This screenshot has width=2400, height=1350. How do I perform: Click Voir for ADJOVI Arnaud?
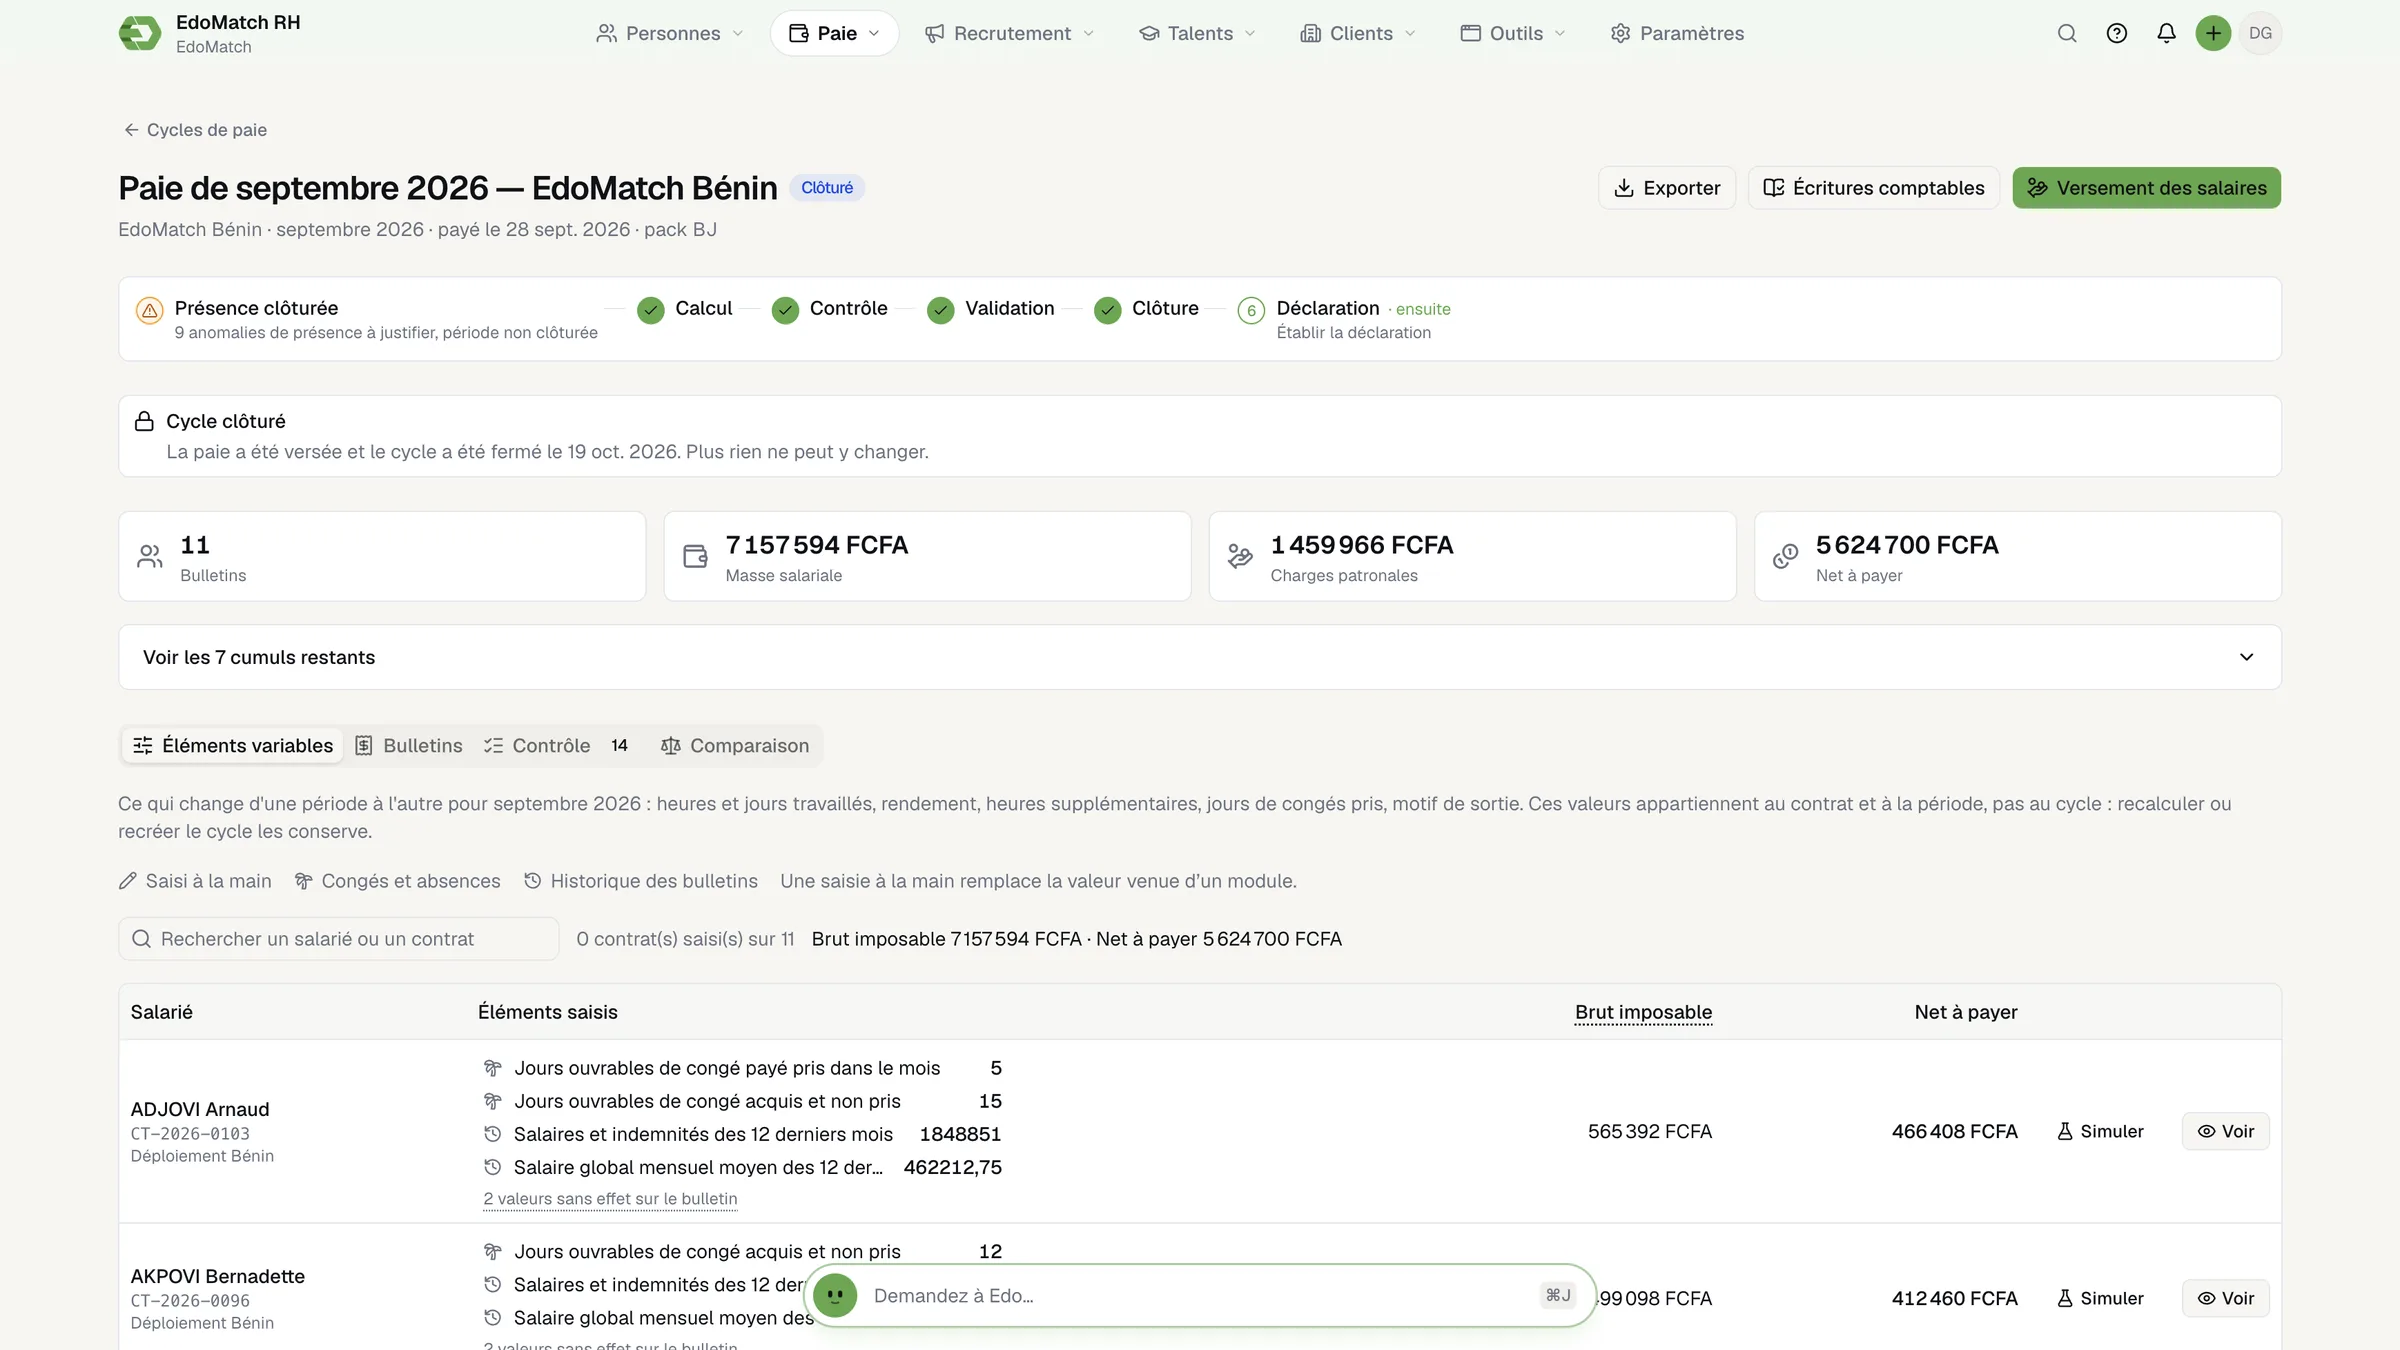[x=2226, y=1131]
